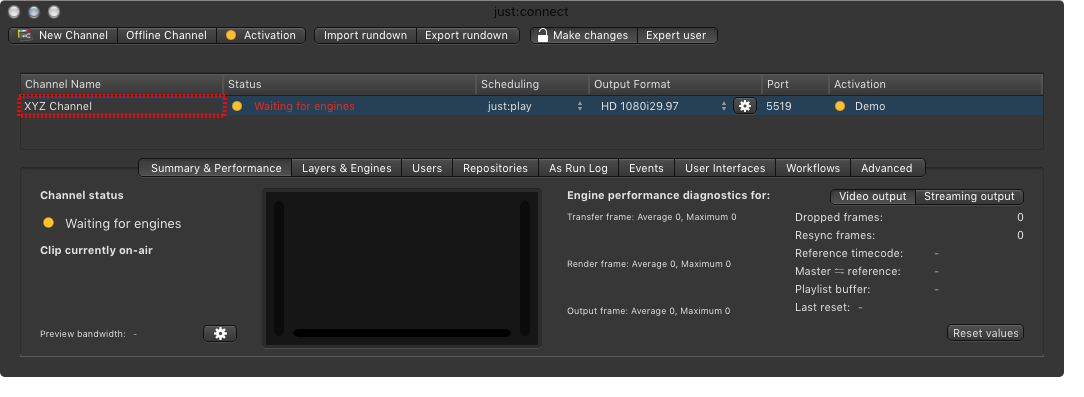Open the just:play scheduling dropdown
This screenshot has height=397, width=1084.
(534, 107)
